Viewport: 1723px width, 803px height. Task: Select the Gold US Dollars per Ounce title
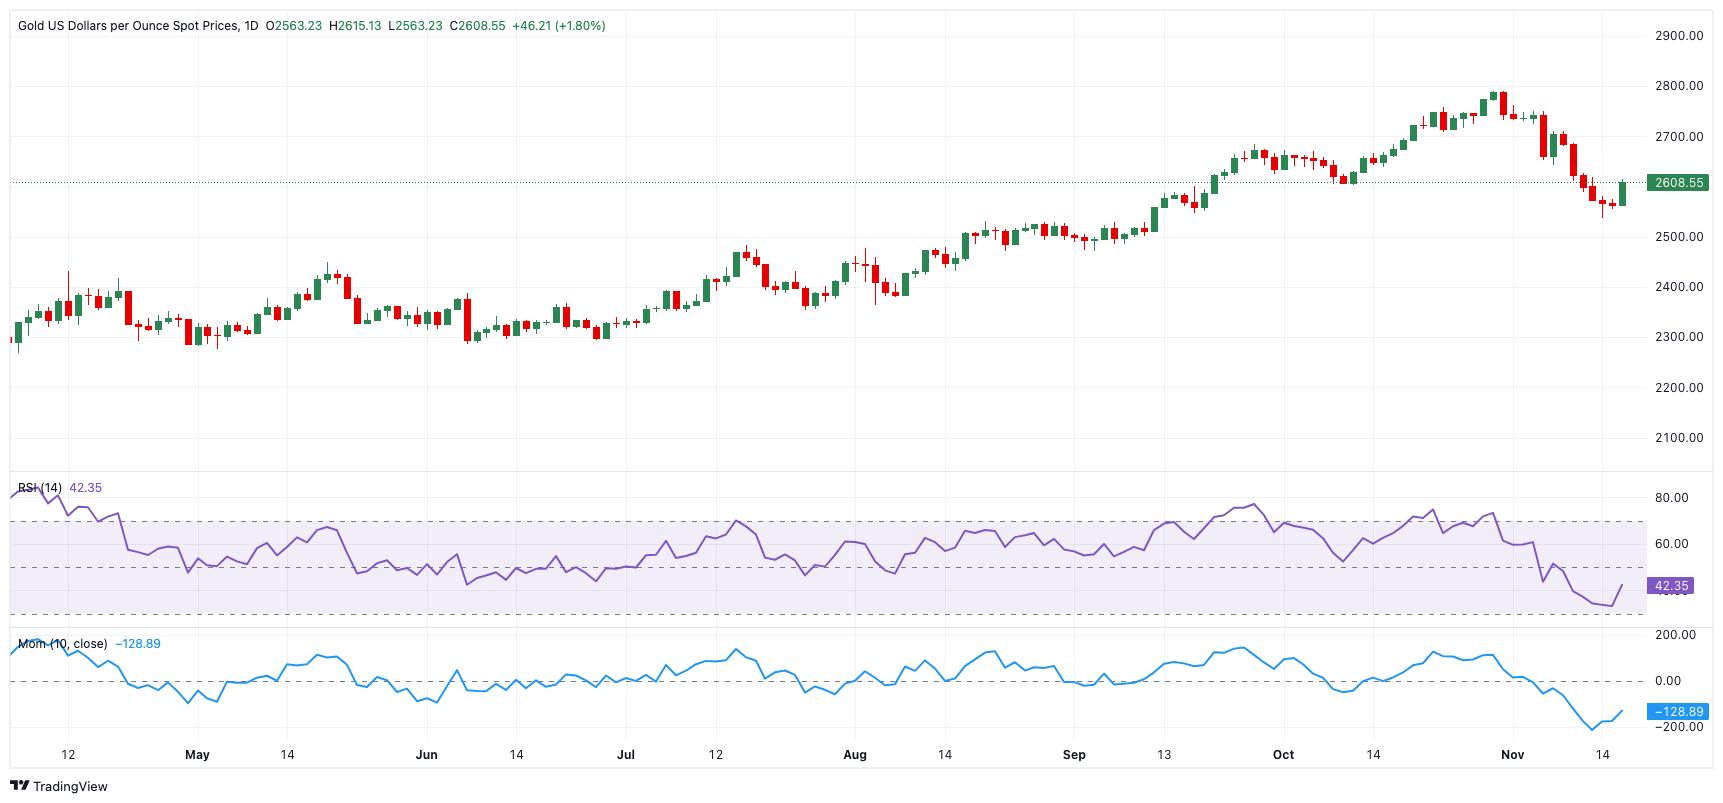click(x=128, y=26)
